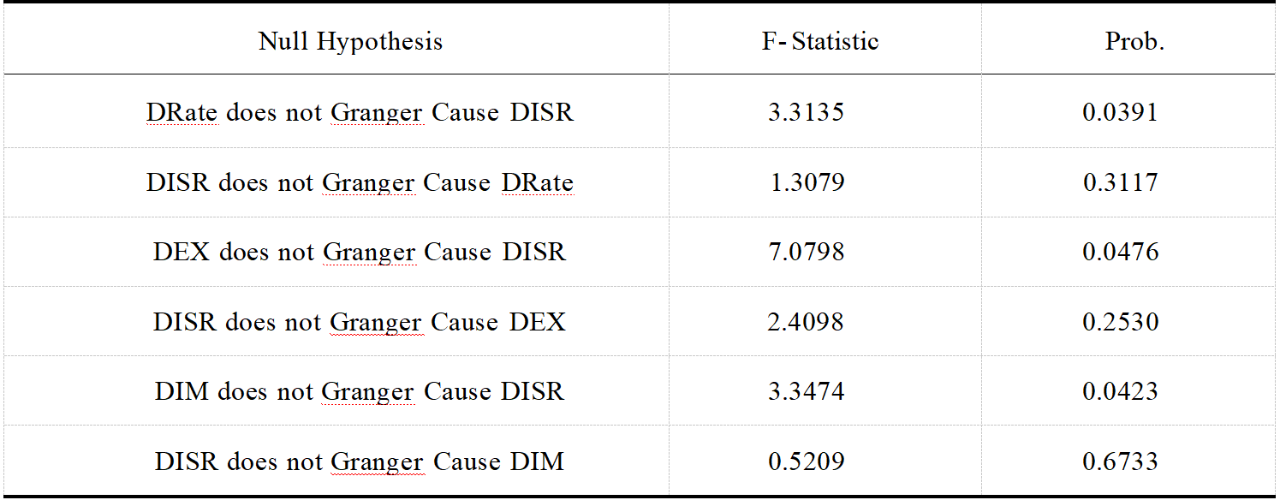
Task: Click 'DEX does not Granger Cause DISR'
Action: [x=360, y=252]
